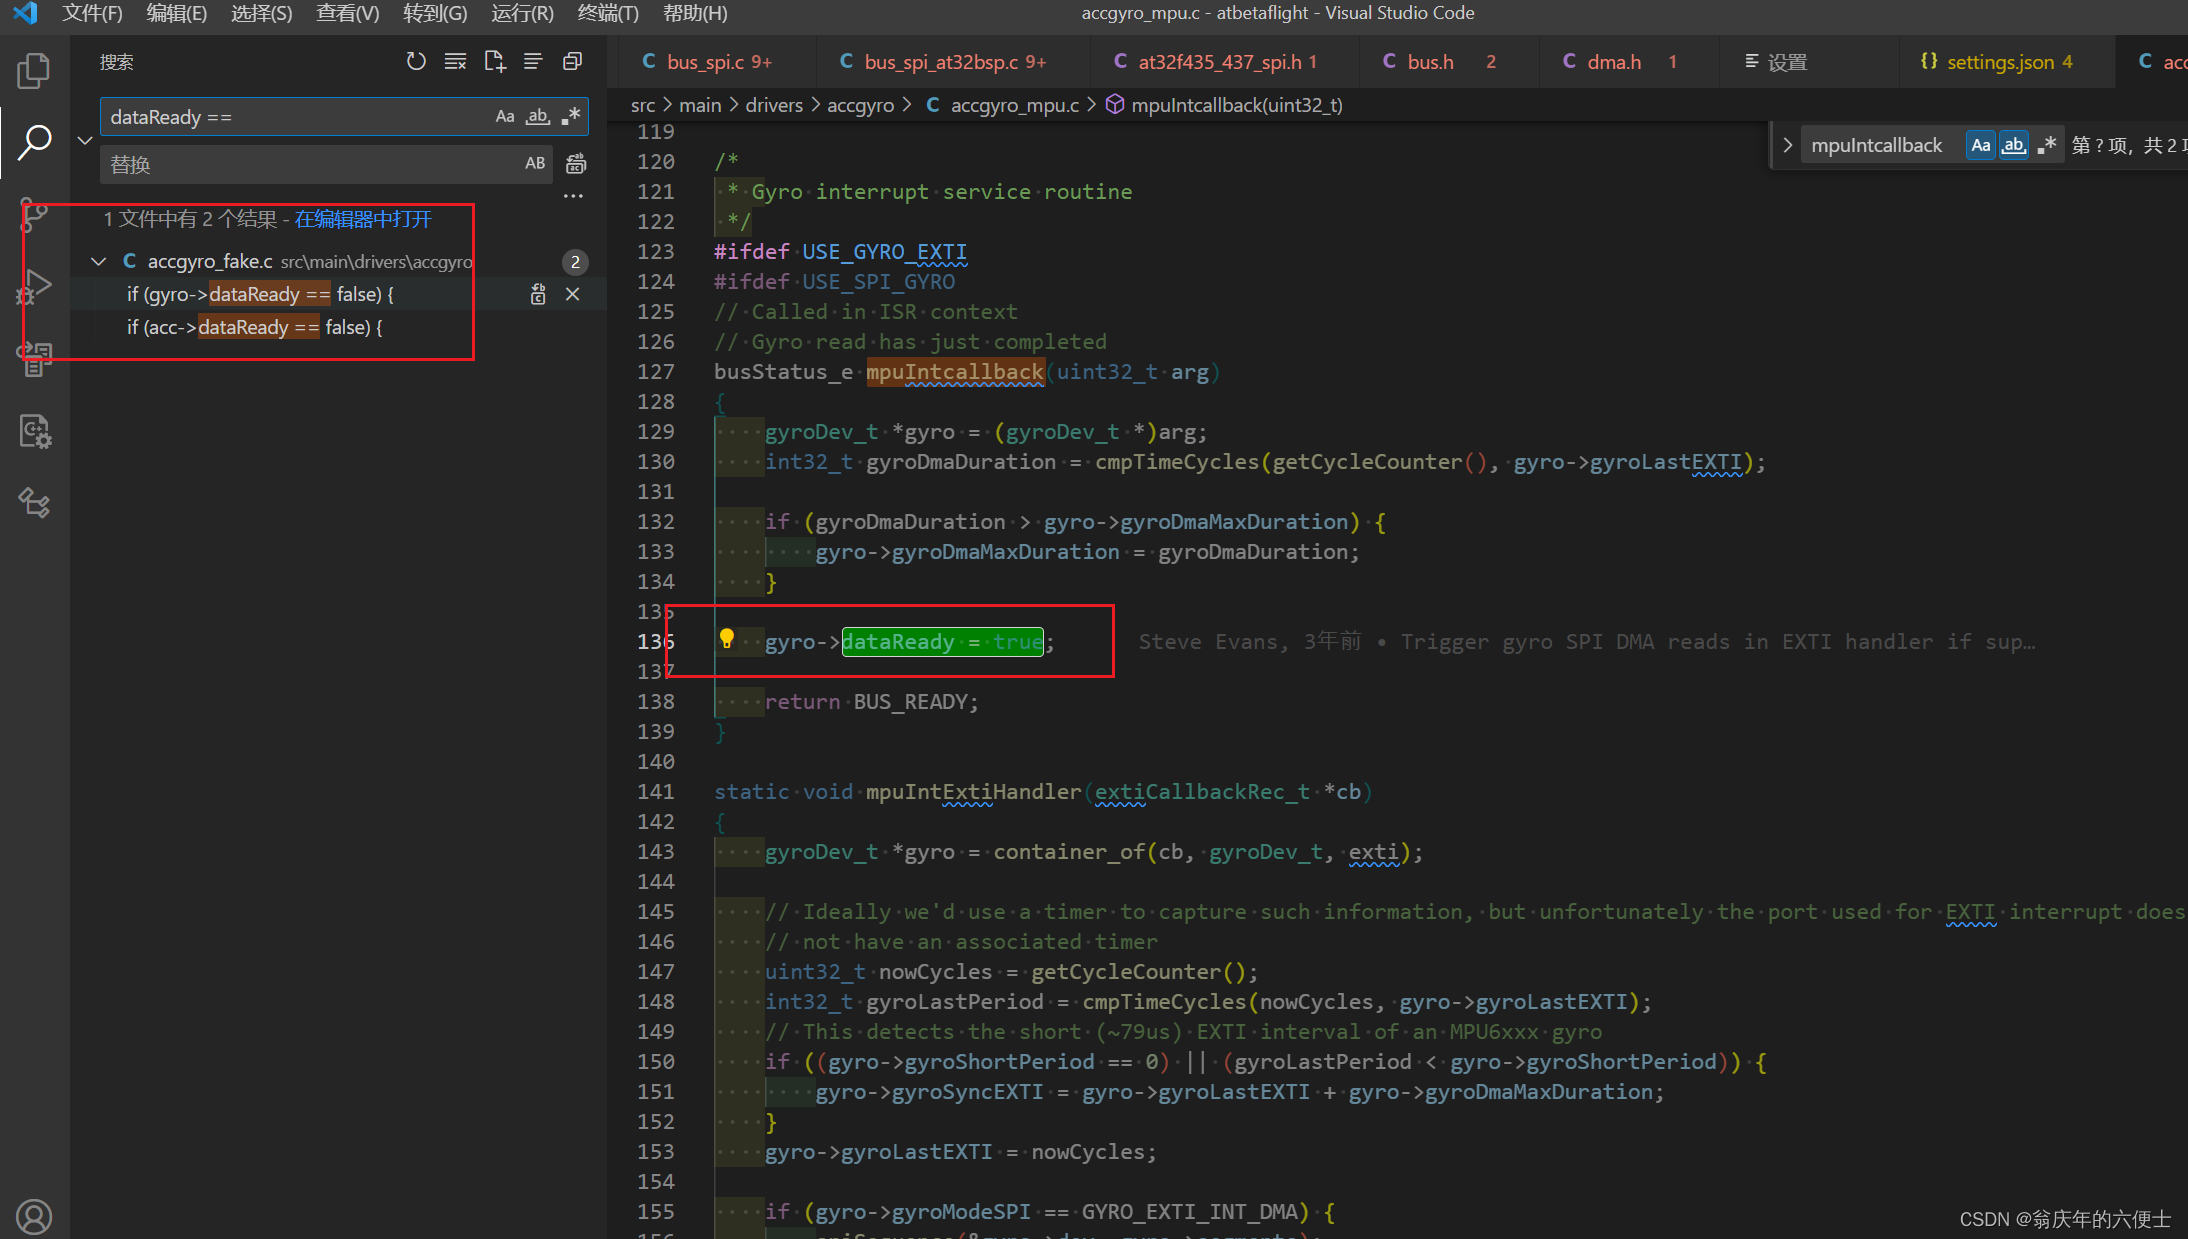This screenshot has width=2188, height=1239.
Task: Open Source Control view in activity bar
Action: tap(34, 214)
